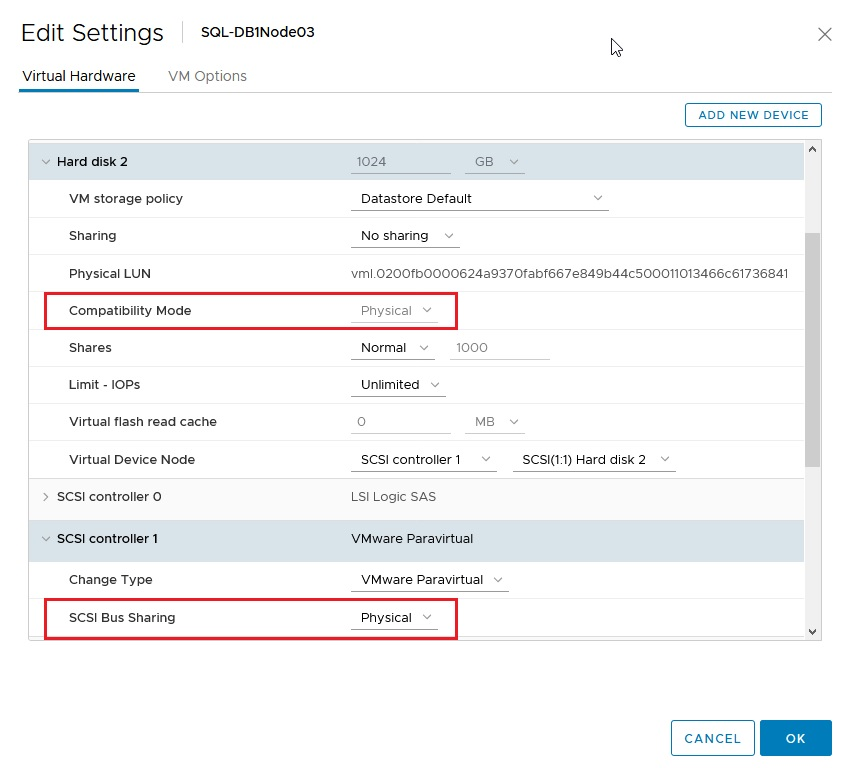Confirm settings with the OK button

[795, 739]
